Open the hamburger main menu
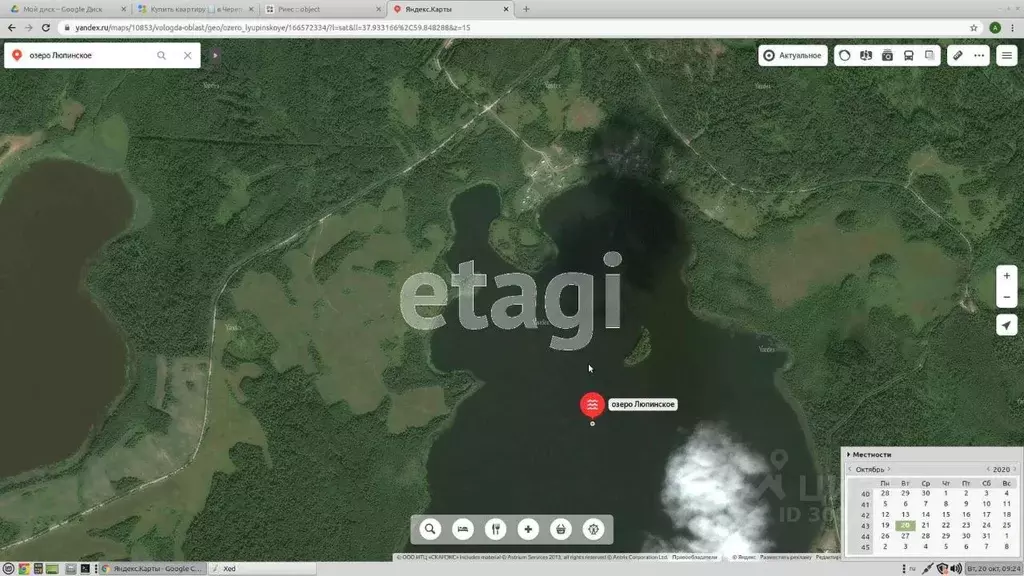Viewport: 1024px width, 576px height. 1006,56
